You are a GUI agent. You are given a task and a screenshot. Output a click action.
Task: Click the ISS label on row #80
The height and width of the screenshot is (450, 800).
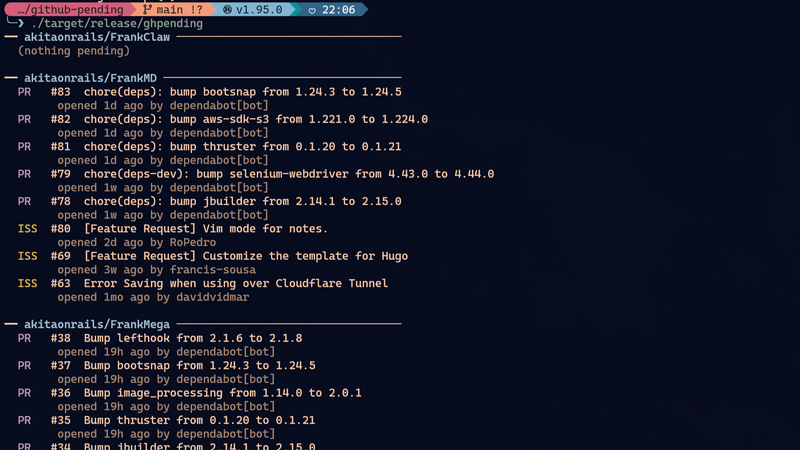pyautogui.click(x=28, y=229)
